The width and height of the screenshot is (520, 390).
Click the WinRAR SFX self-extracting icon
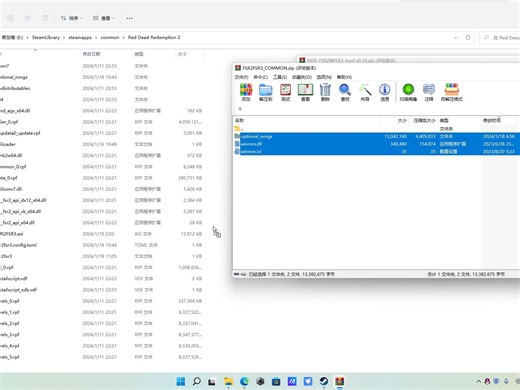[452, 92]
